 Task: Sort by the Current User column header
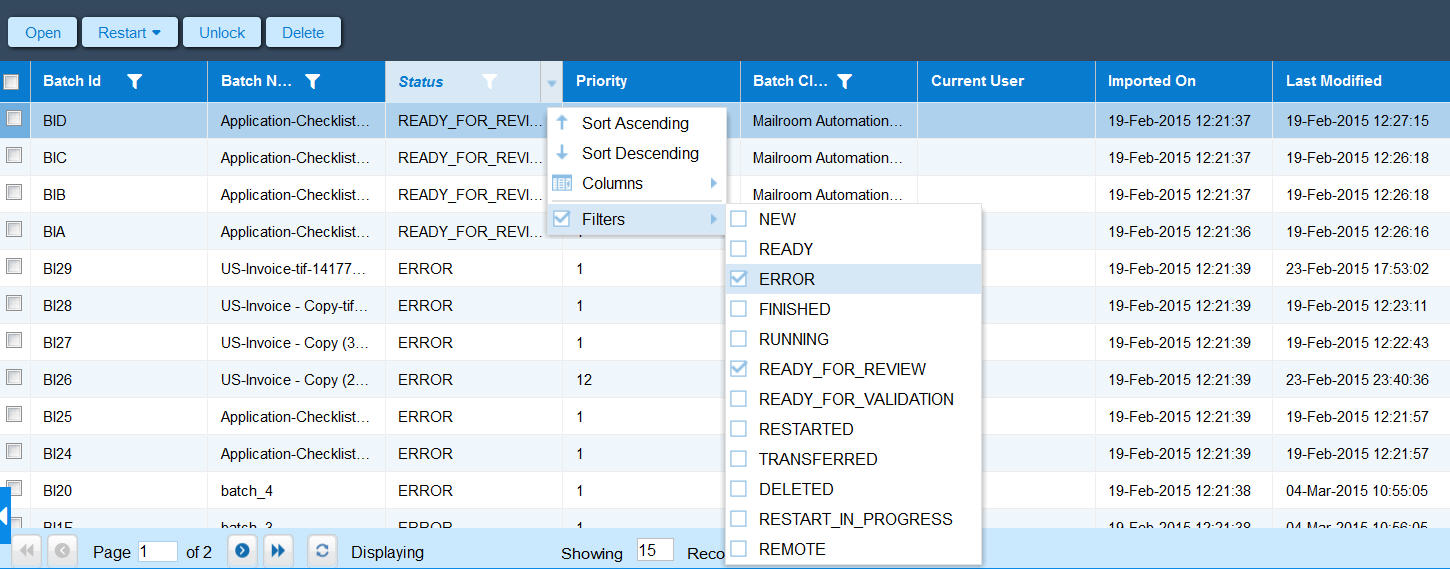click(x=1006, y=81)
